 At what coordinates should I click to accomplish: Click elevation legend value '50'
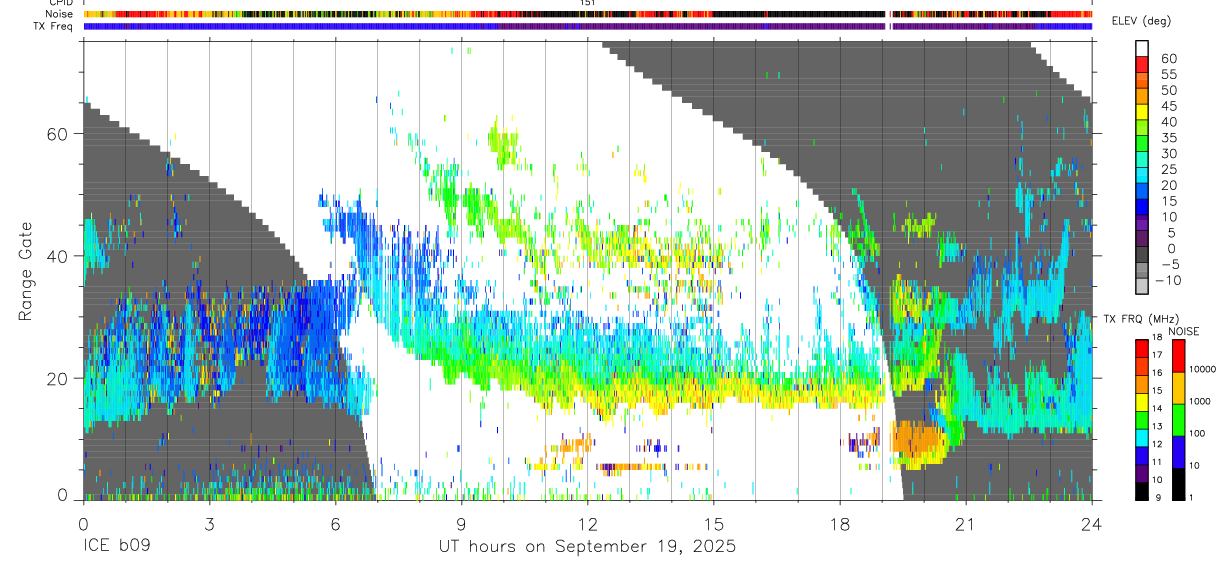pos(1168,90)
